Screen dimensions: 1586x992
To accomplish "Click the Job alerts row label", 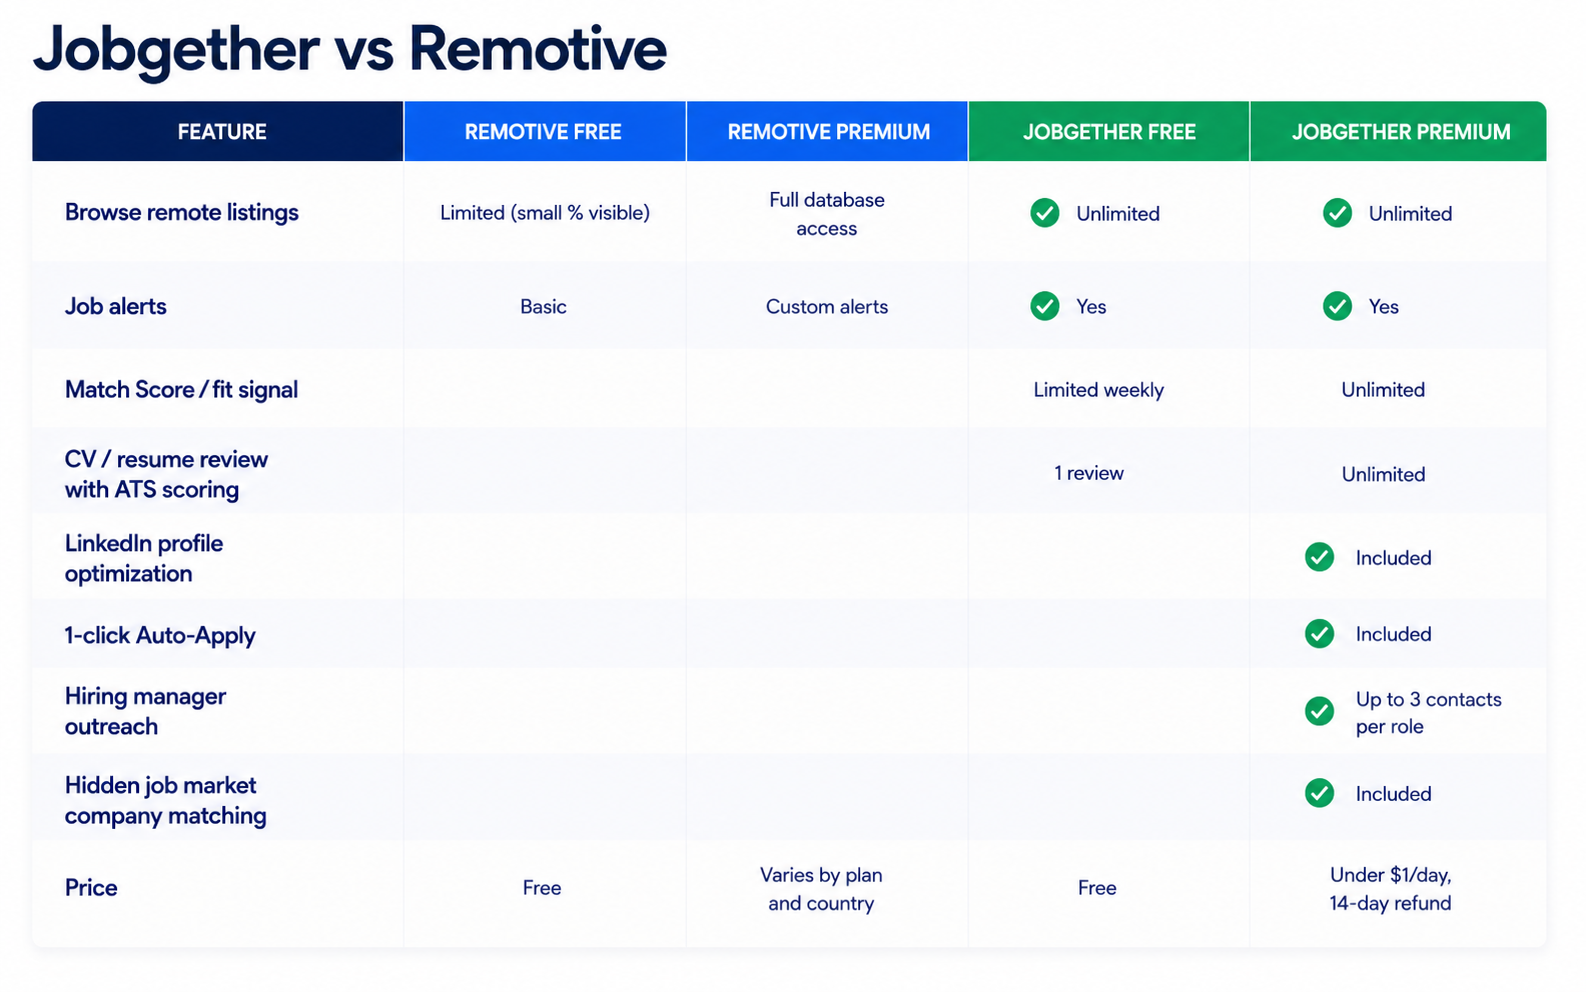I will [116, 306].
